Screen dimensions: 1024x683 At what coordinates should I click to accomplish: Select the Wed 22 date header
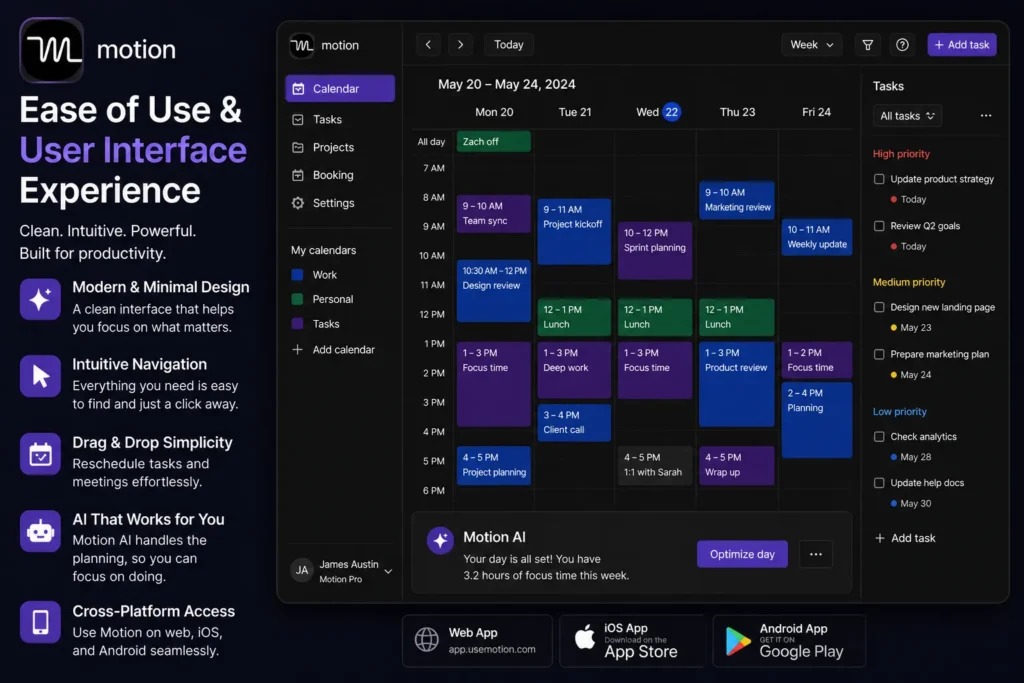658,112
